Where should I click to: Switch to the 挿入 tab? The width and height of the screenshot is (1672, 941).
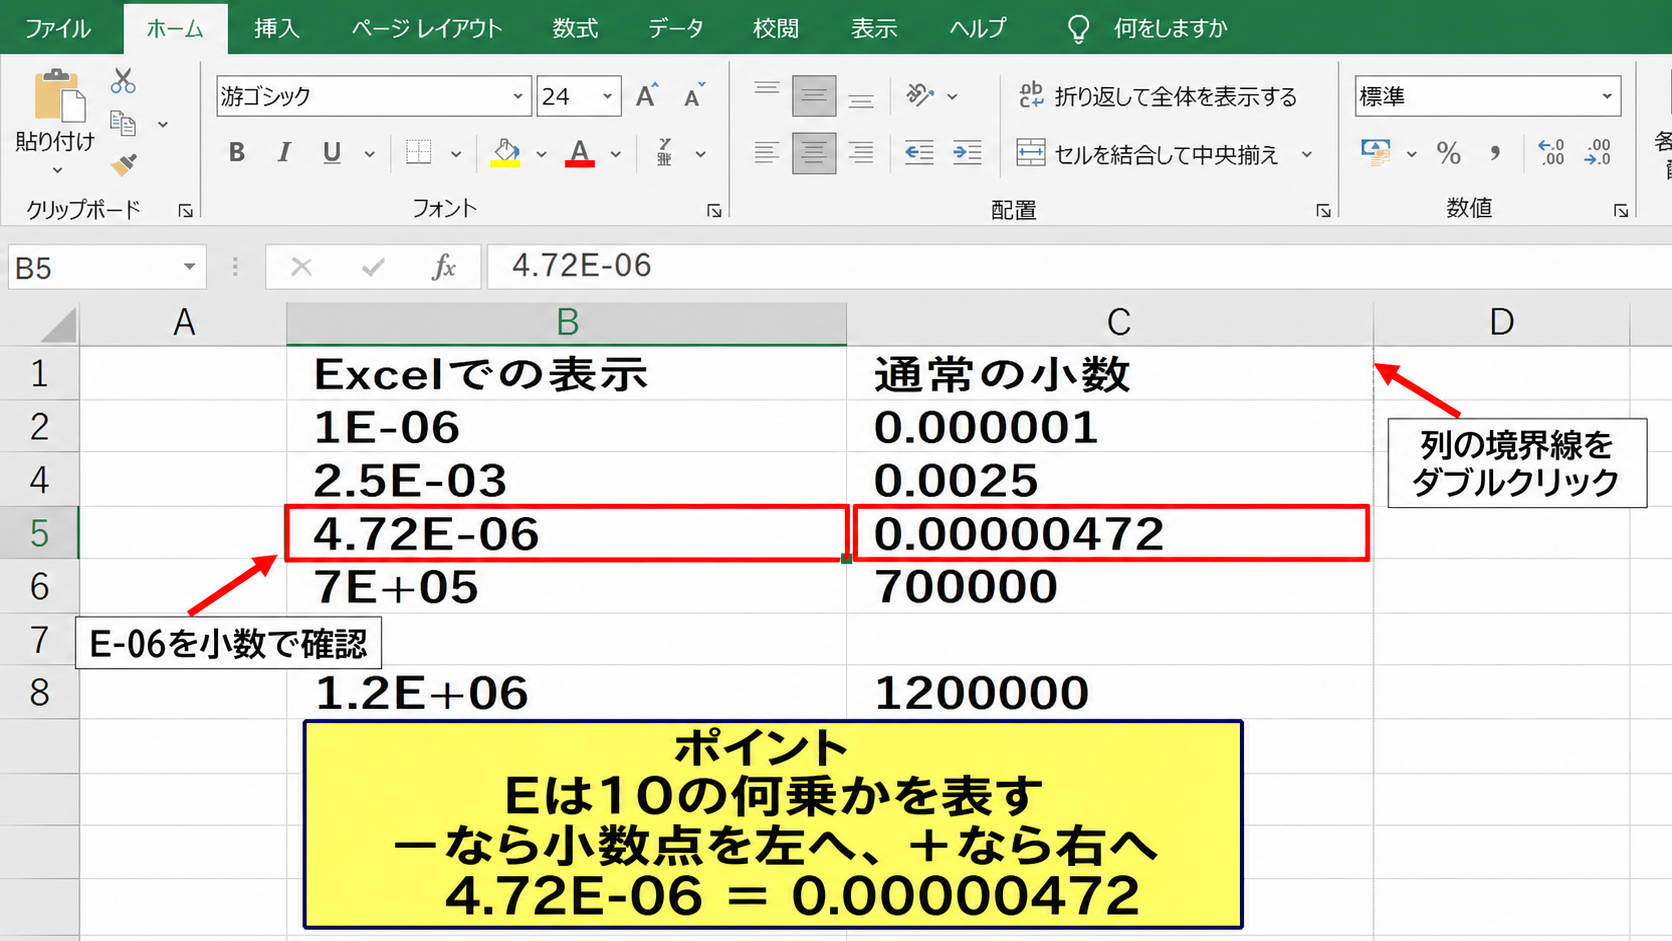276,28
